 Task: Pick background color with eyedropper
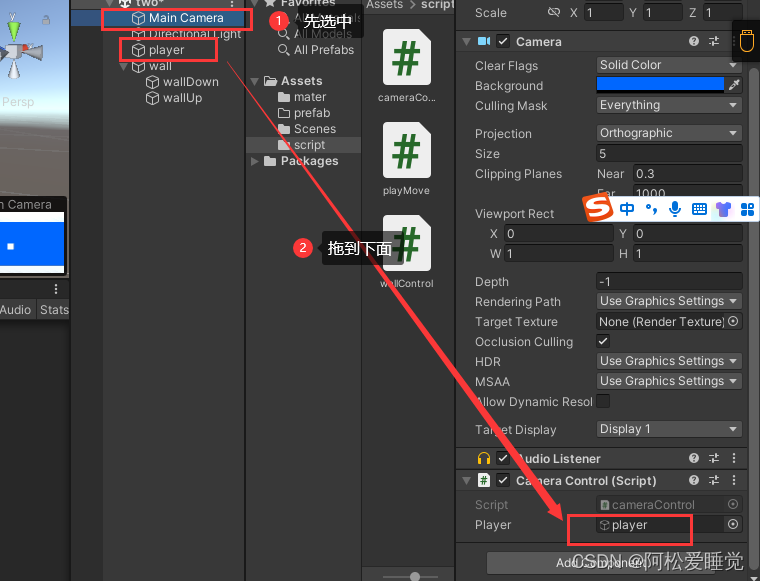(x=734, y=85)
